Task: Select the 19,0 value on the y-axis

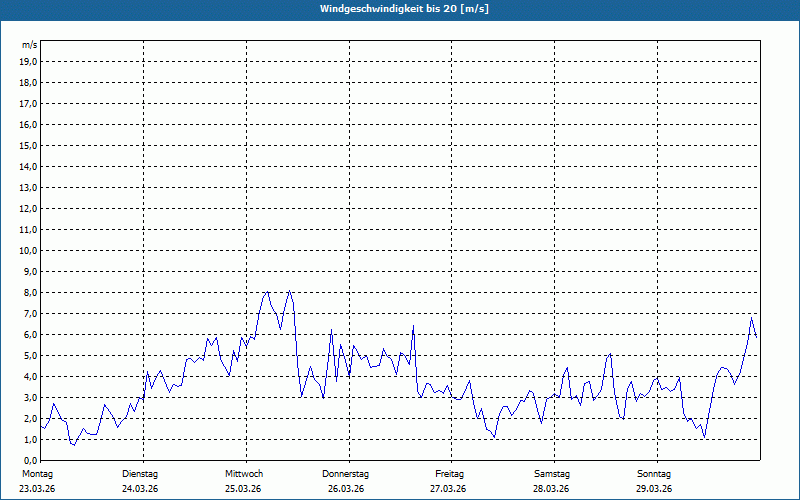Action: 28,61
